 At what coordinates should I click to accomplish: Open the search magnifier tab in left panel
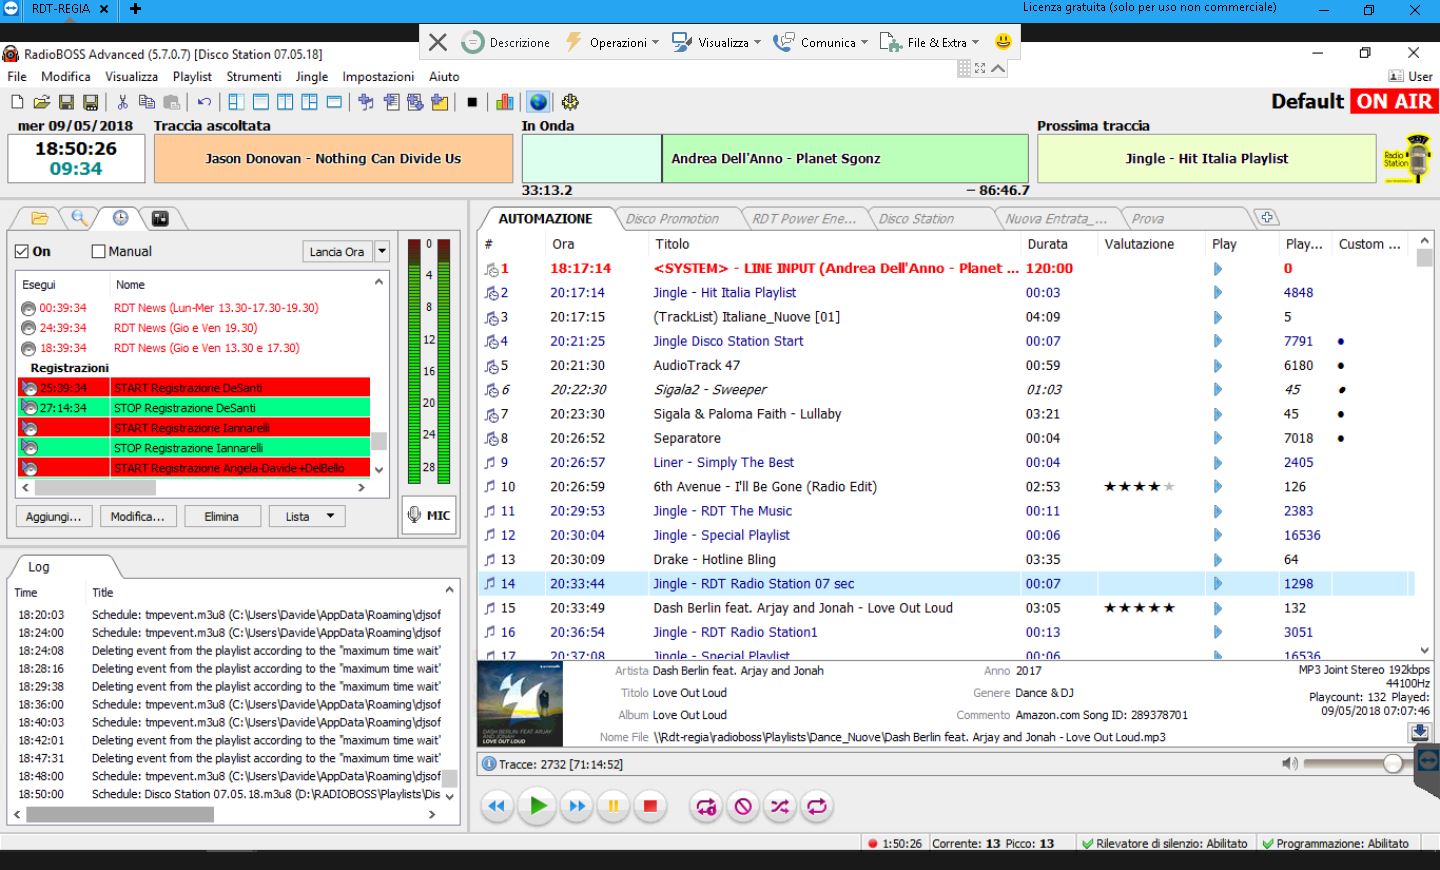pyautogui.click(x=79, y=218)
